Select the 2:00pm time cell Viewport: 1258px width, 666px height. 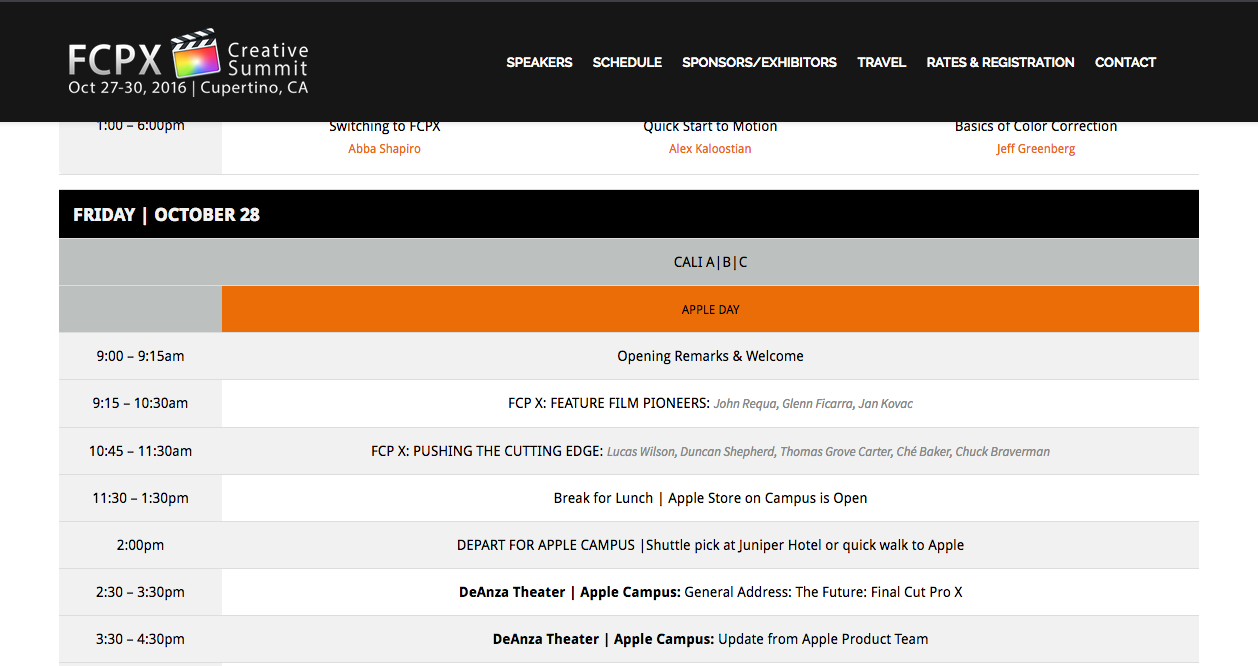click(x=140, y=545)
